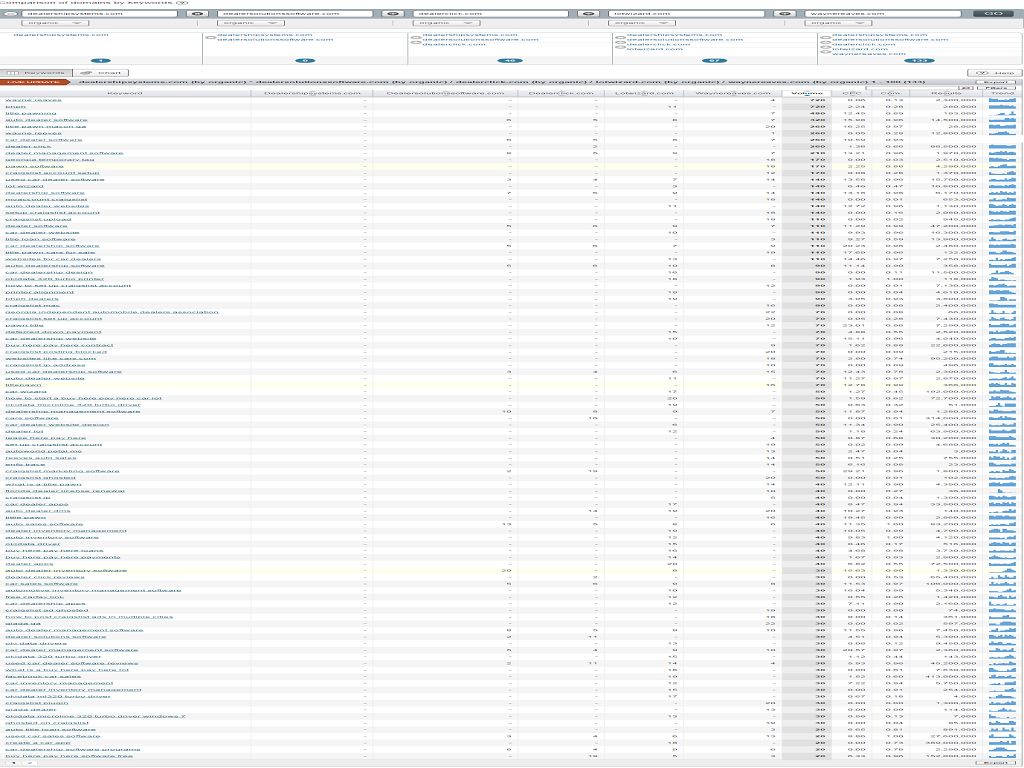1024x768 pixels.
Task: Open the Keywords tab
Action: click(x=36, y=73)
